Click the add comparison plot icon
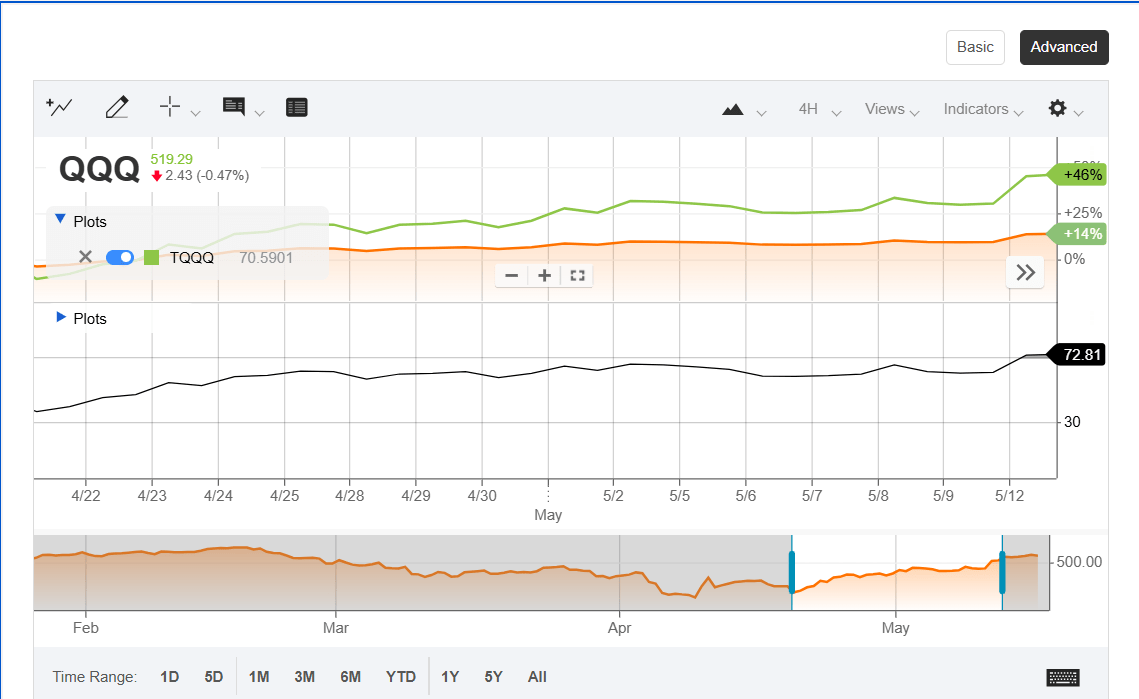Image resolution: width=1139 pixels, height=699 pixels. 60,107
